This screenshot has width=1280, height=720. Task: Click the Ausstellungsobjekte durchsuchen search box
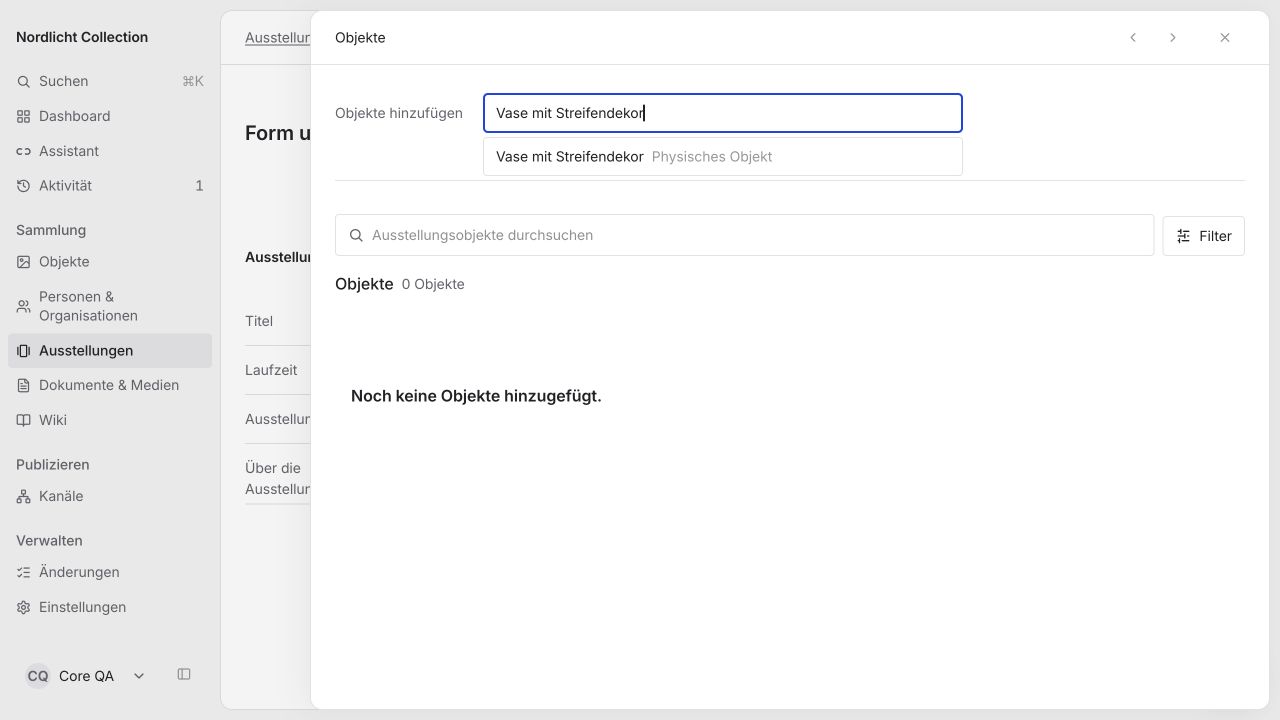(x=744, y=236)
